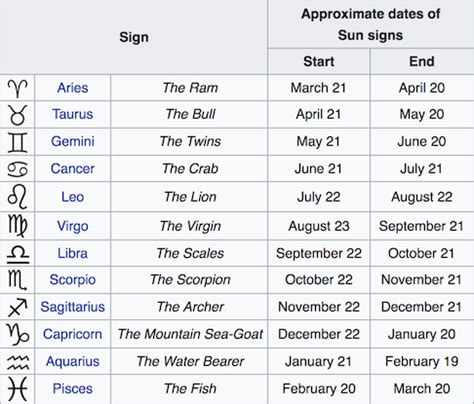The width and height of the screenshot is (474, 404).
Task: Click the Leo lion symbol icon
Action: click(17, 197)
